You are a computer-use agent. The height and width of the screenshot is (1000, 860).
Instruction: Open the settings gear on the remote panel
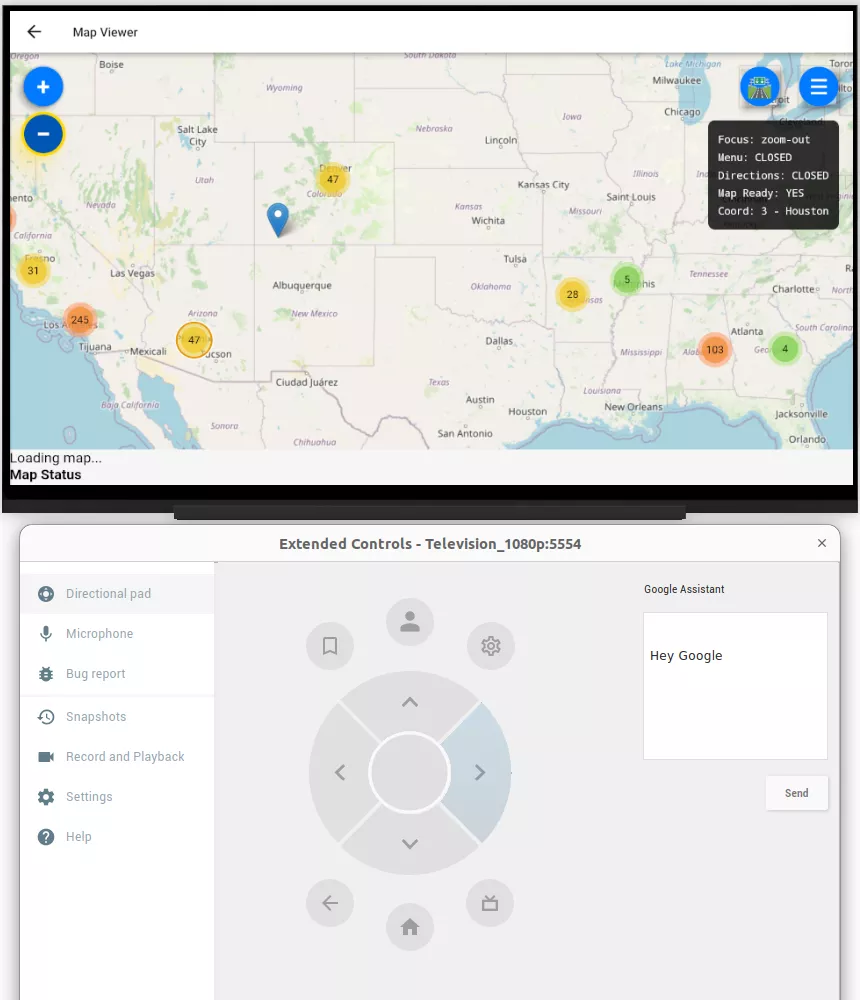[490, 646]
